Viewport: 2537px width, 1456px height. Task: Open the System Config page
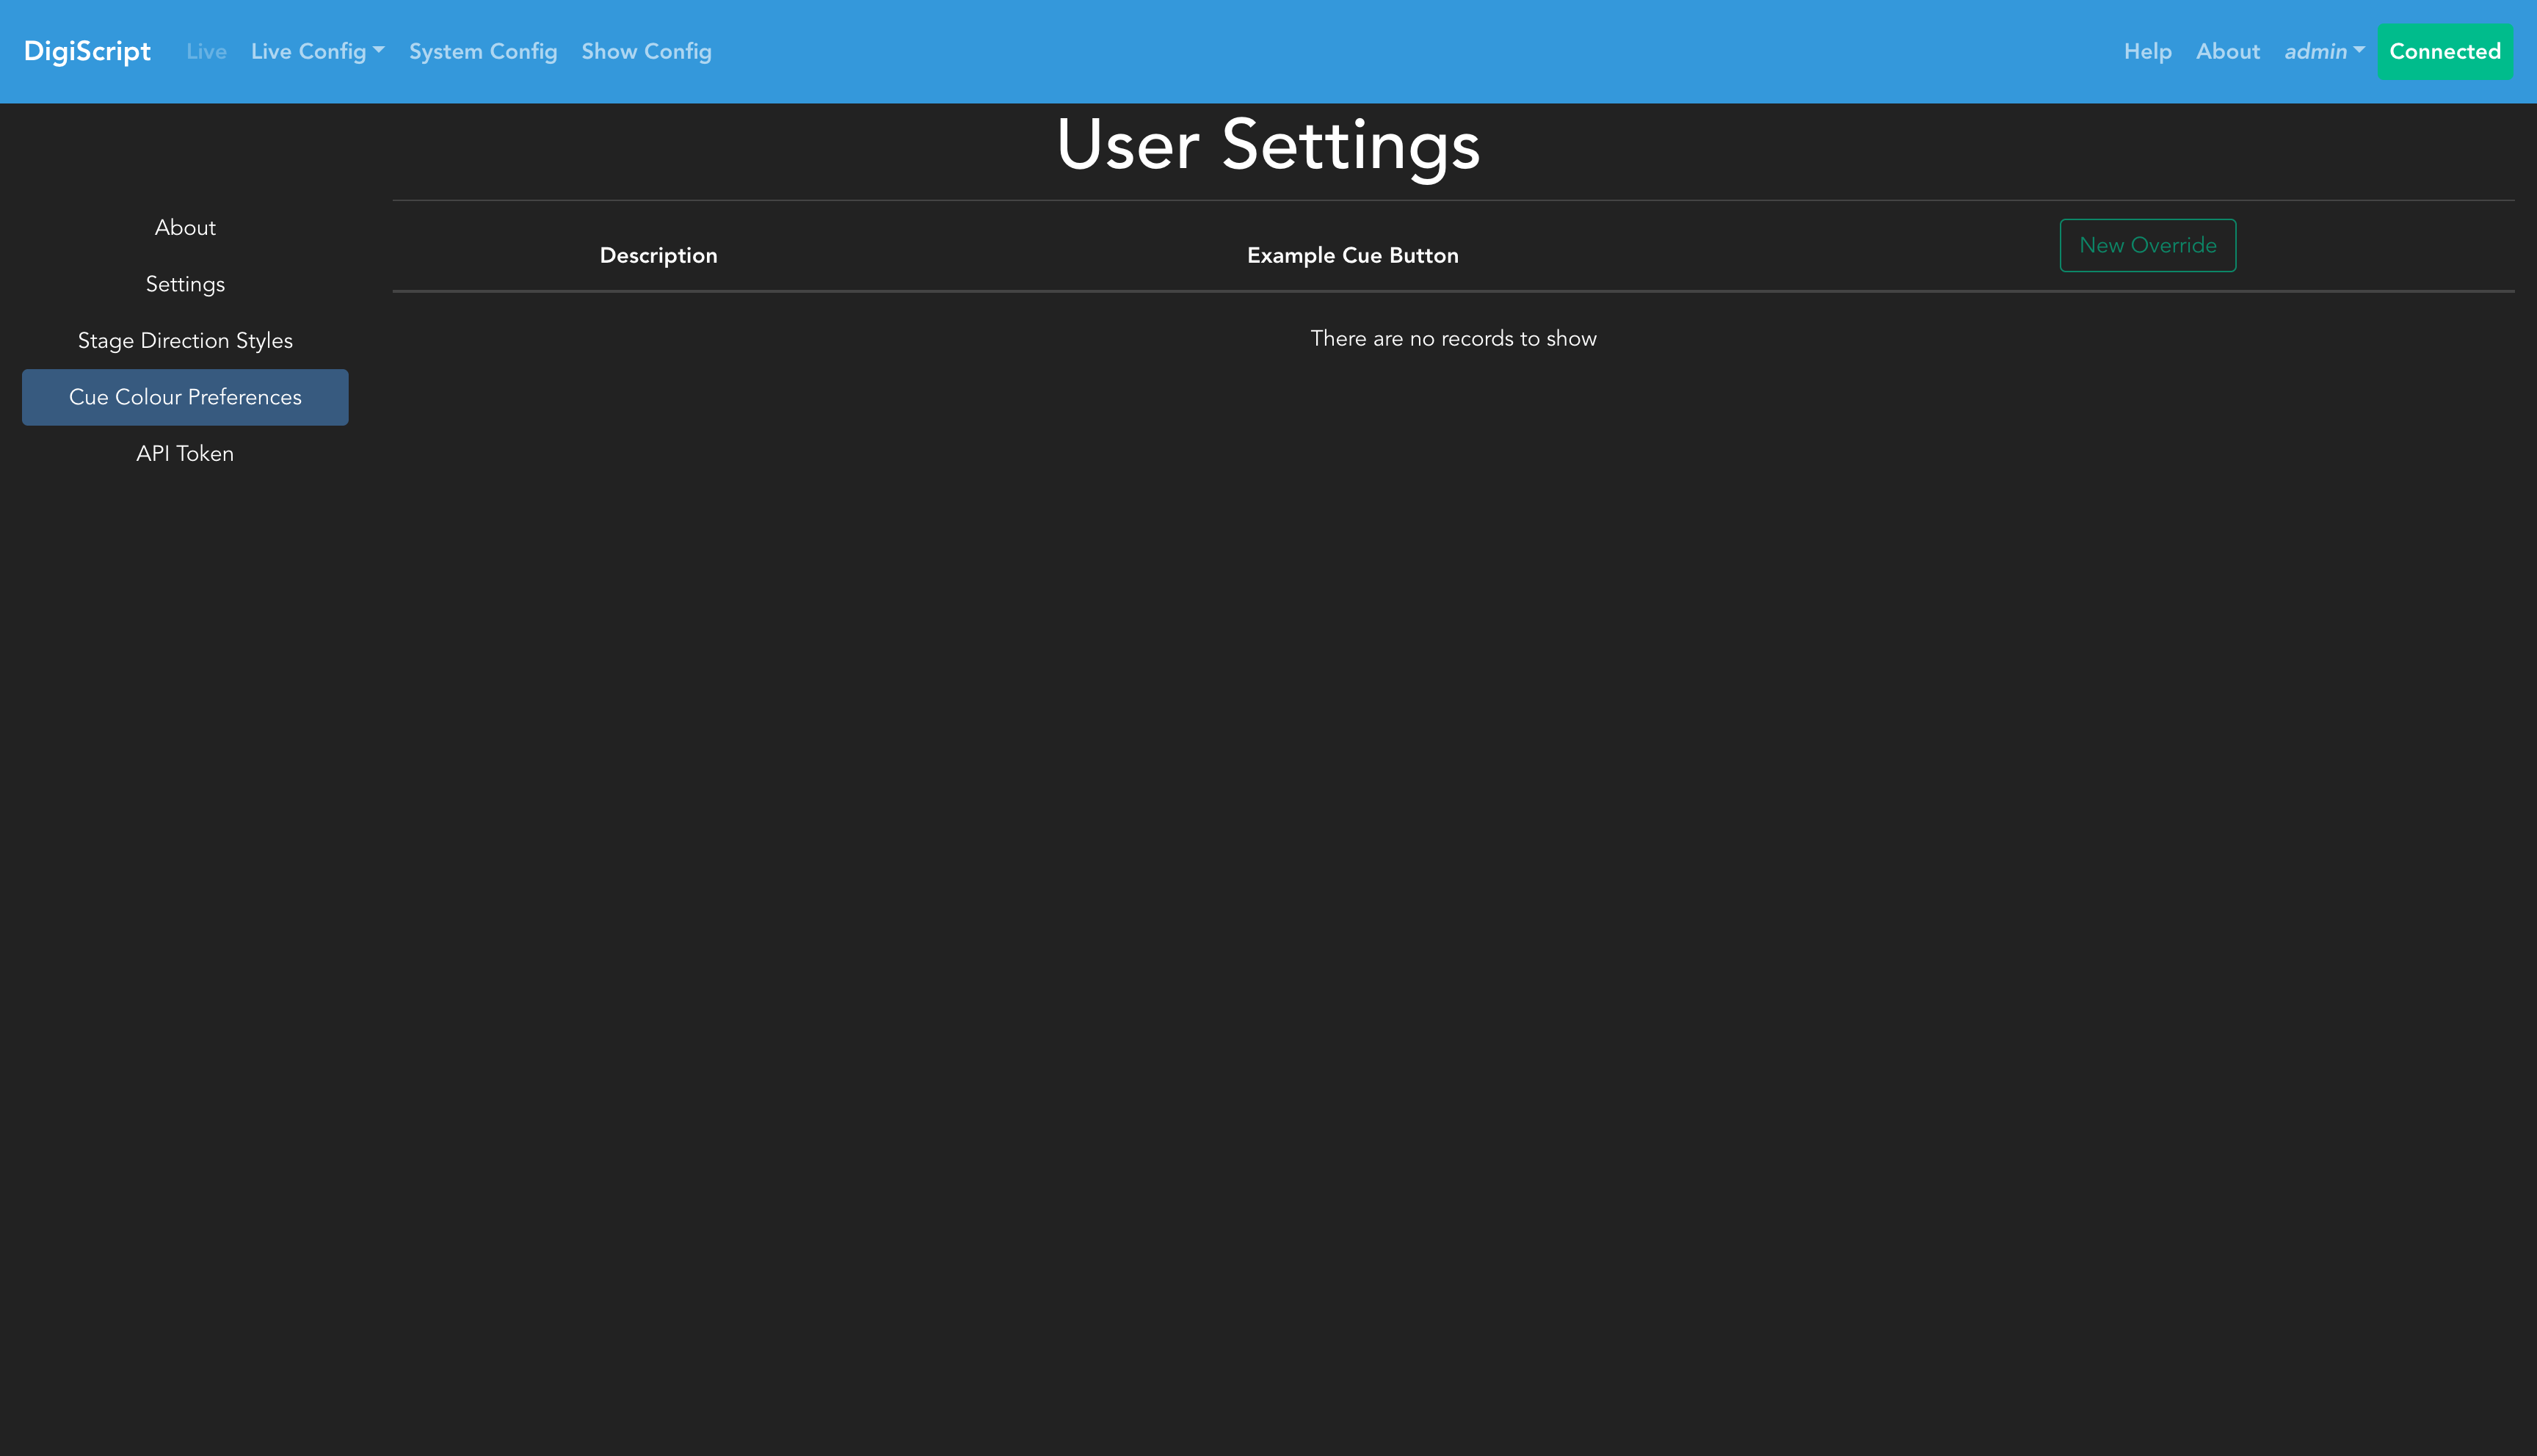pos(483,51)
